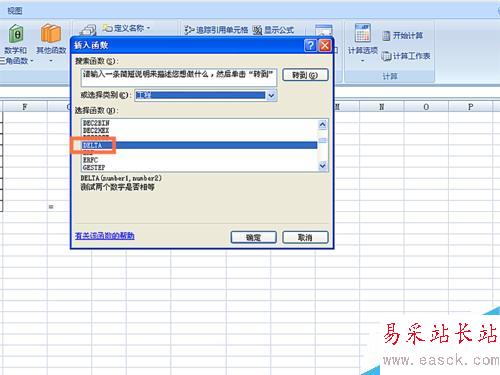The width and height of the screenshot is (500, 375).
Task: Open the help on this function link
Action: (x=105, y=236)
